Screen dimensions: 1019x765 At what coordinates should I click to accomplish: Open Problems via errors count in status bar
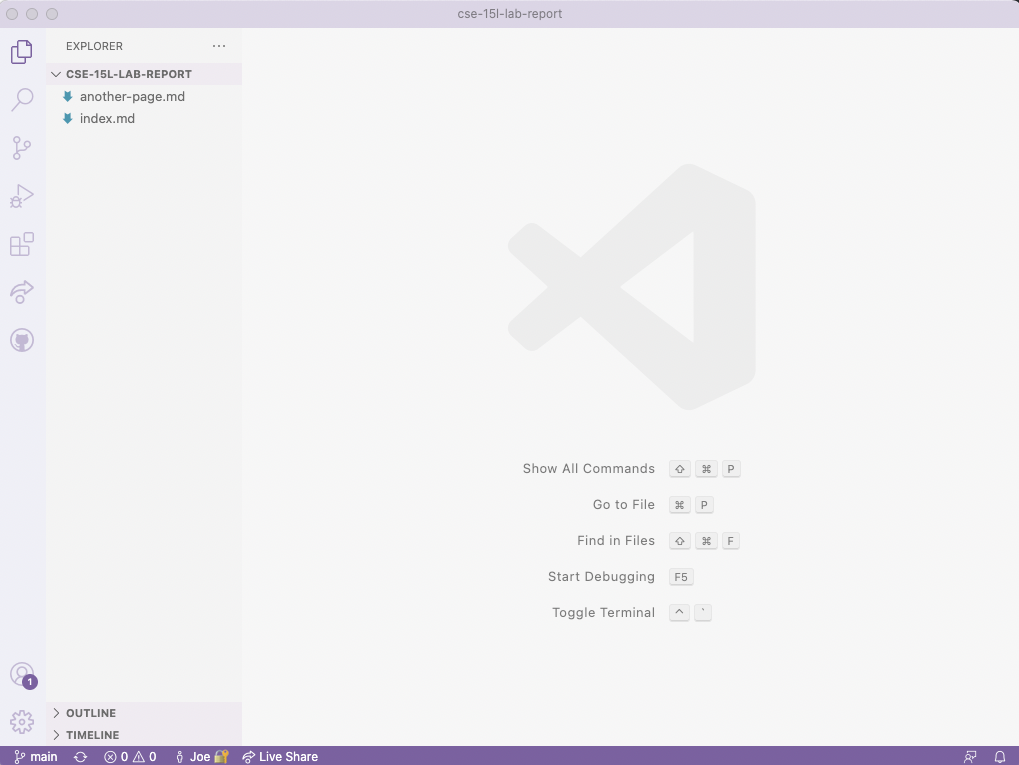[x=116, y=757]
